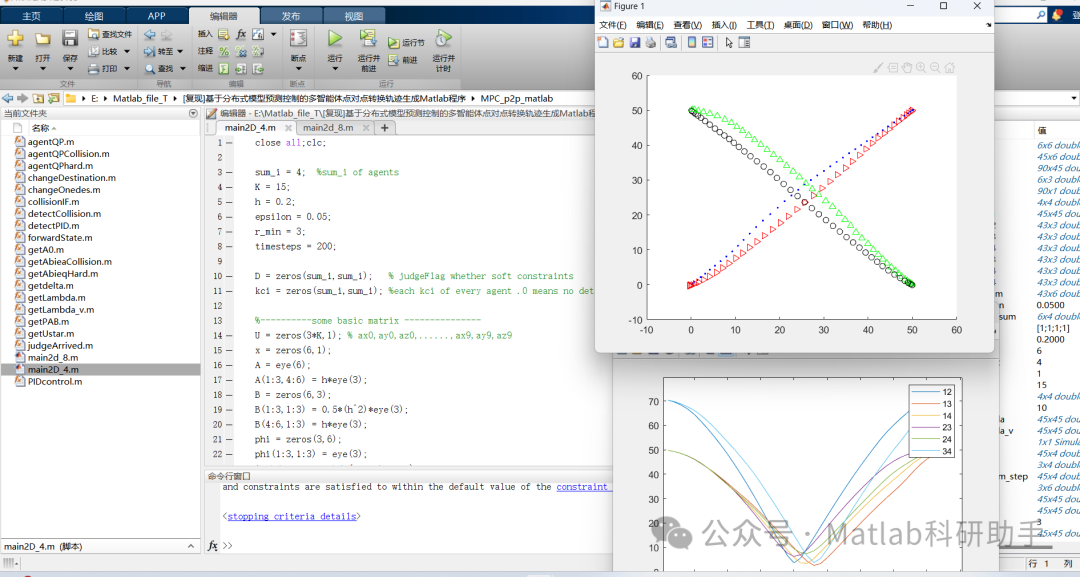Switch to View (视图) ribbon tab
Viewport: 1080px width, 577px height.
pos(353,16)
